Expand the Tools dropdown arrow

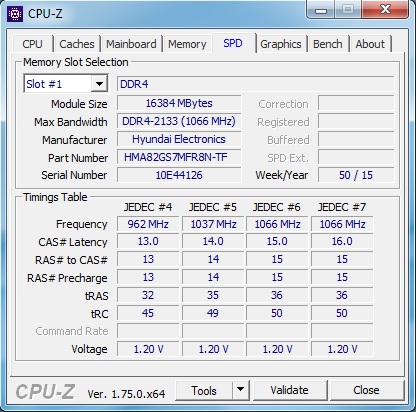tap(240, 390)
